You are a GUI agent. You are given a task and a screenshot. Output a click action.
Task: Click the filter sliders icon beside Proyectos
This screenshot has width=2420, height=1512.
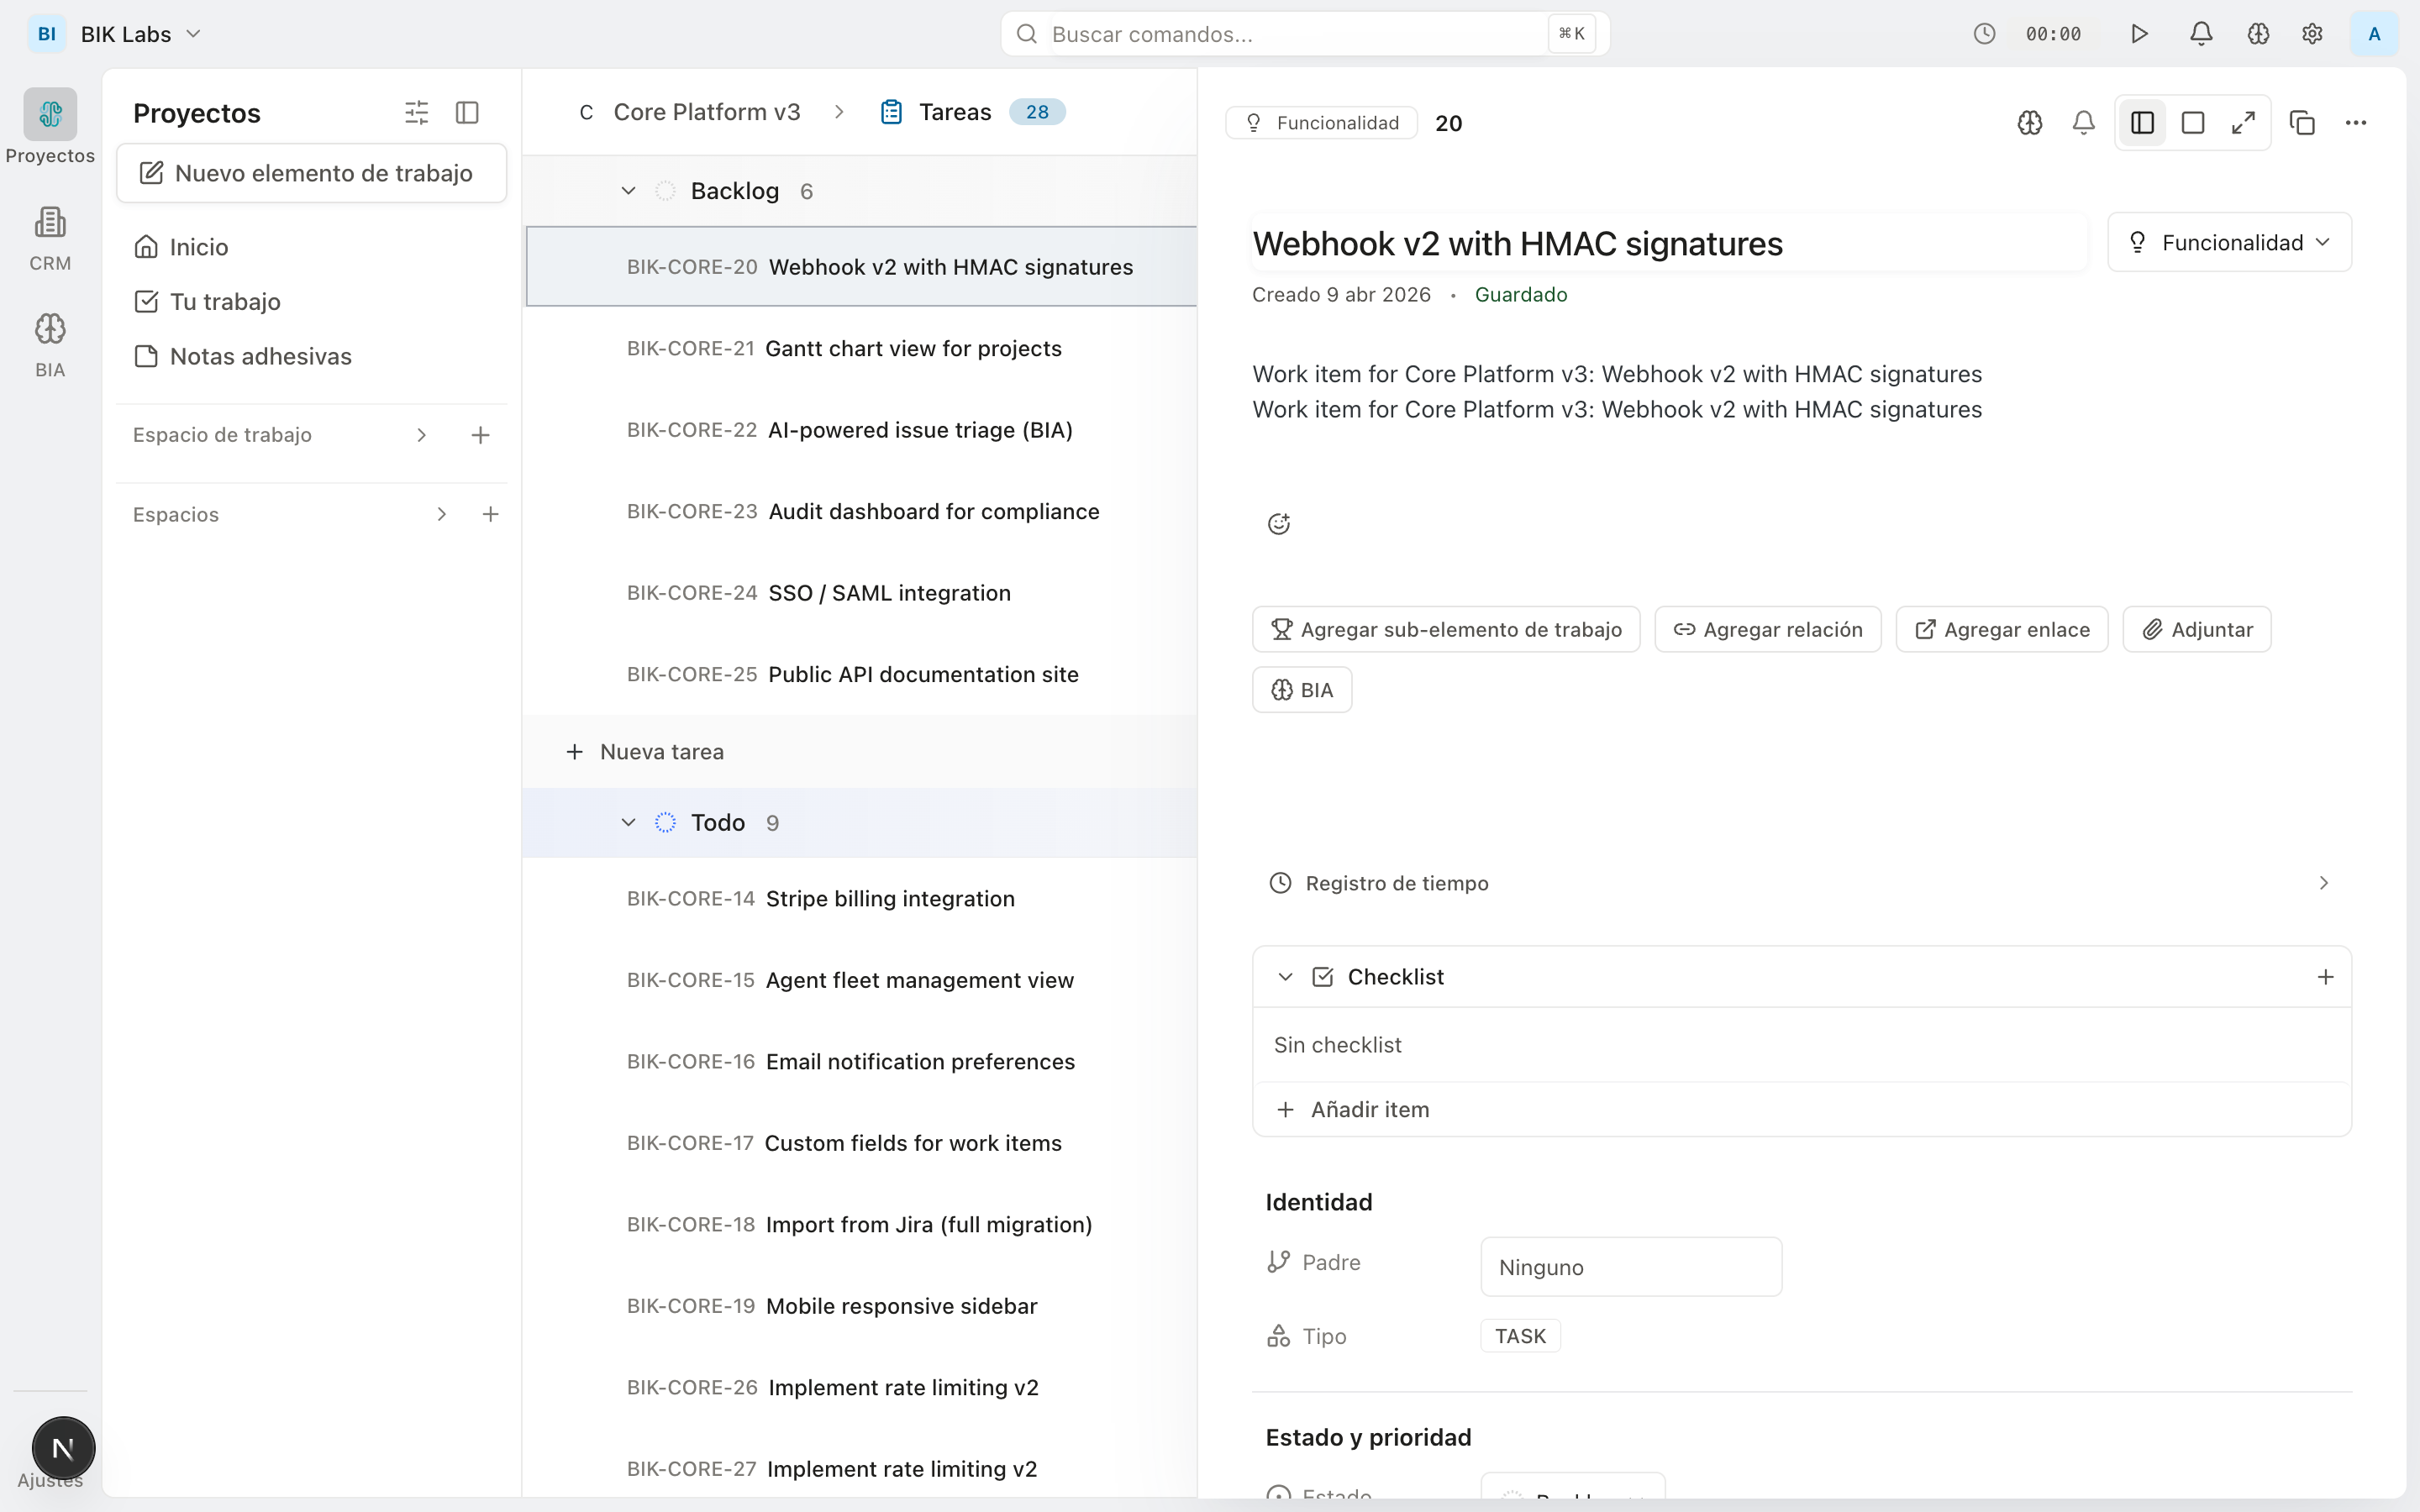click(416, 113)
